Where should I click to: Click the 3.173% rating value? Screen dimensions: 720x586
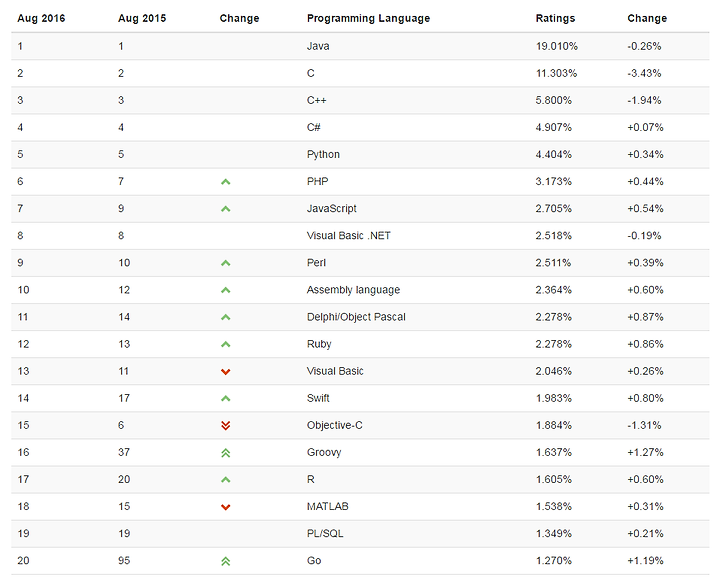tap(553, 182)
